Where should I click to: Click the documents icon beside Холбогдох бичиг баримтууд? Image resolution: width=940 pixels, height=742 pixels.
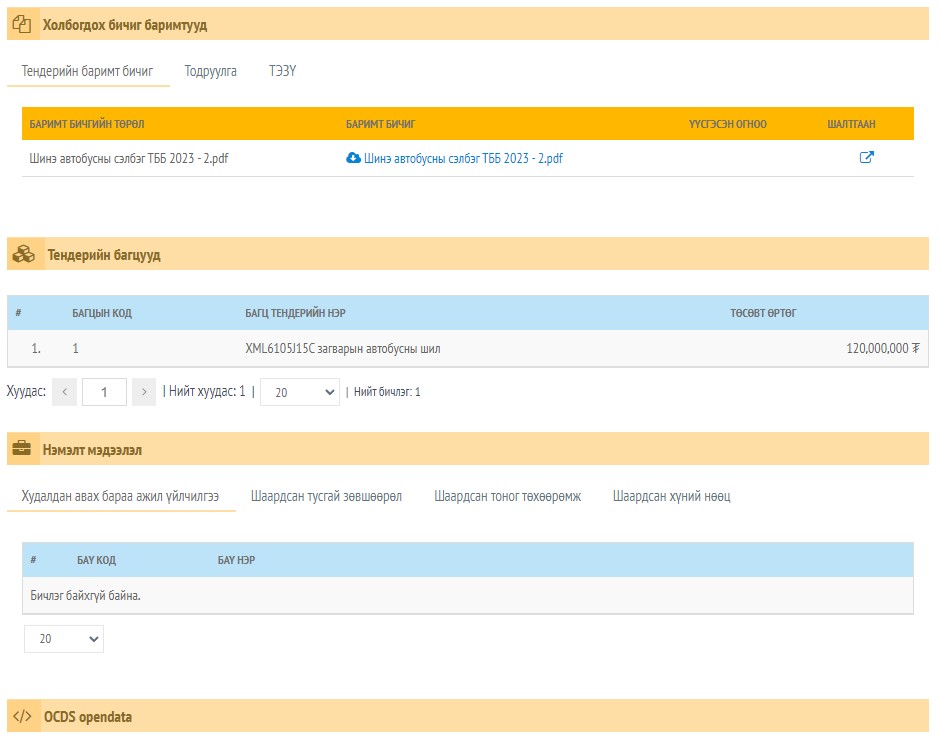pos(22,25)
